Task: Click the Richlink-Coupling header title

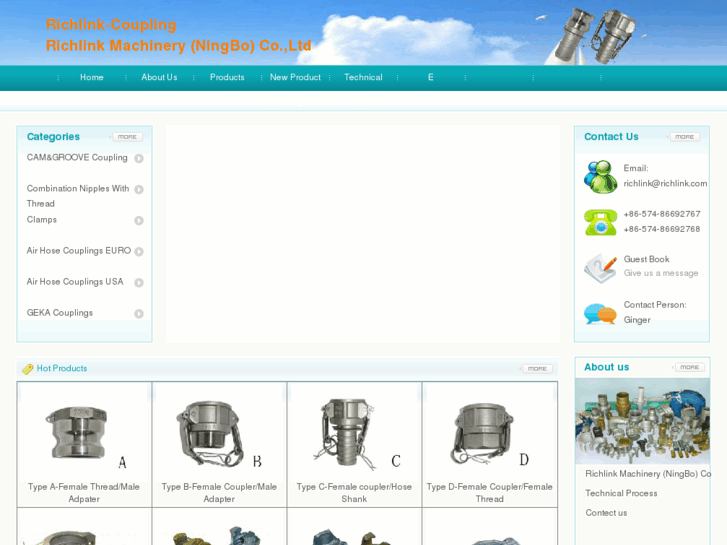Action: coord(111,25)
